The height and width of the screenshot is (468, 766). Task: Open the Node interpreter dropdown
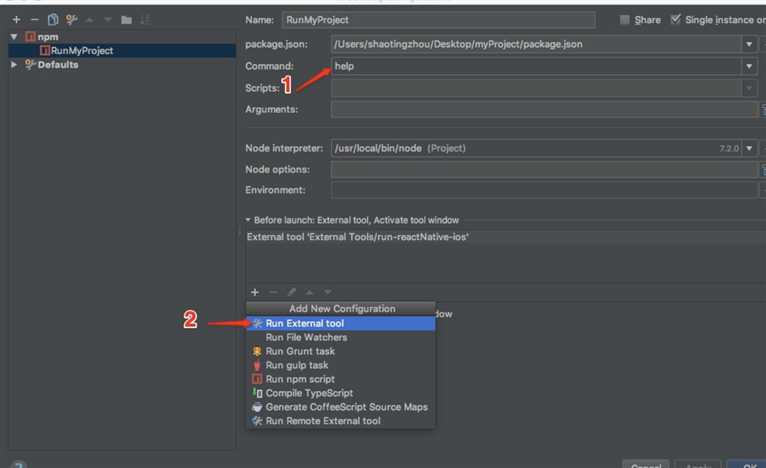click(x=748, y=148)
